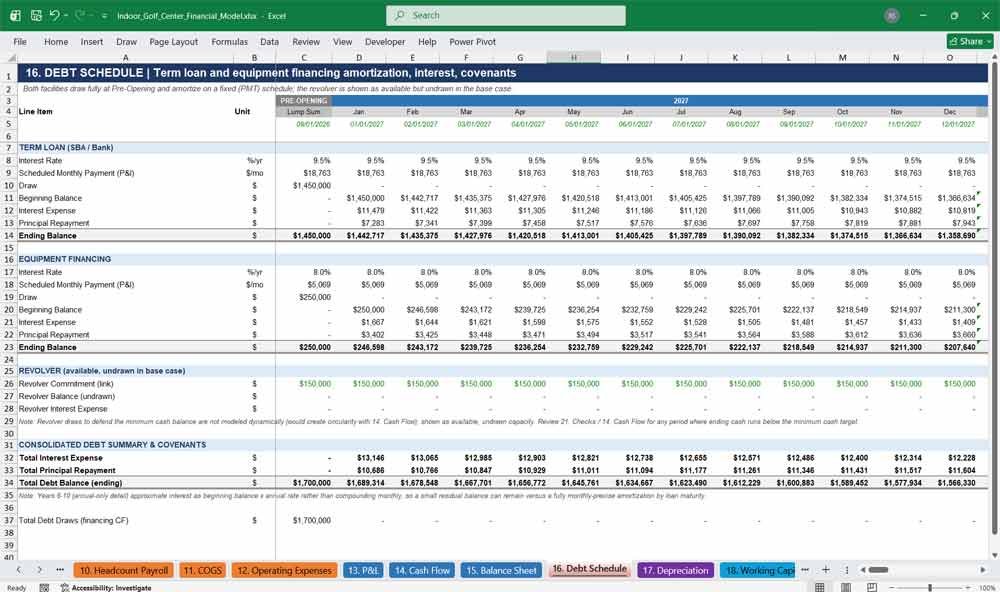The image size is (1000, 592).
Task: Switch to the Insert ribbon tab
Action: (x=92, y=41)
